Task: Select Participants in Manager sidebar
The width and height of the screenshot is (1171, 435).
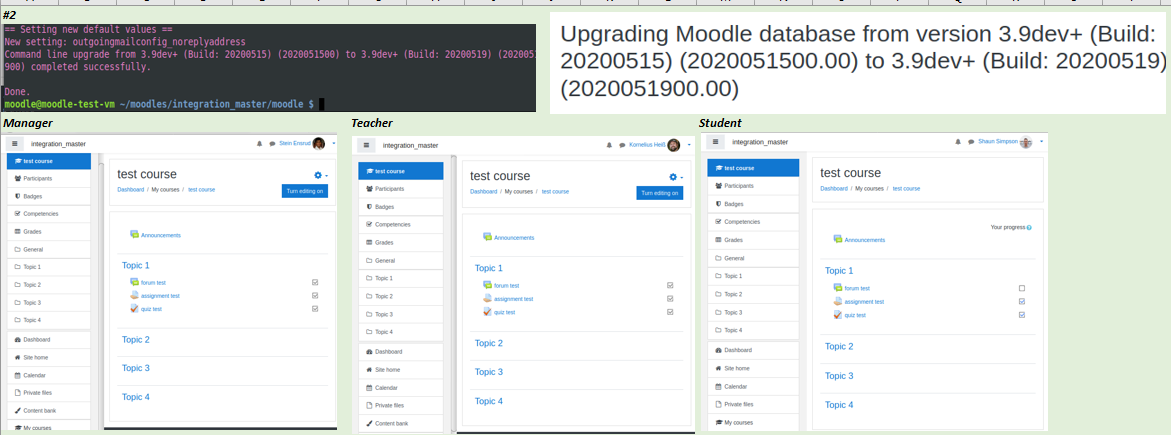Action: 49,179
